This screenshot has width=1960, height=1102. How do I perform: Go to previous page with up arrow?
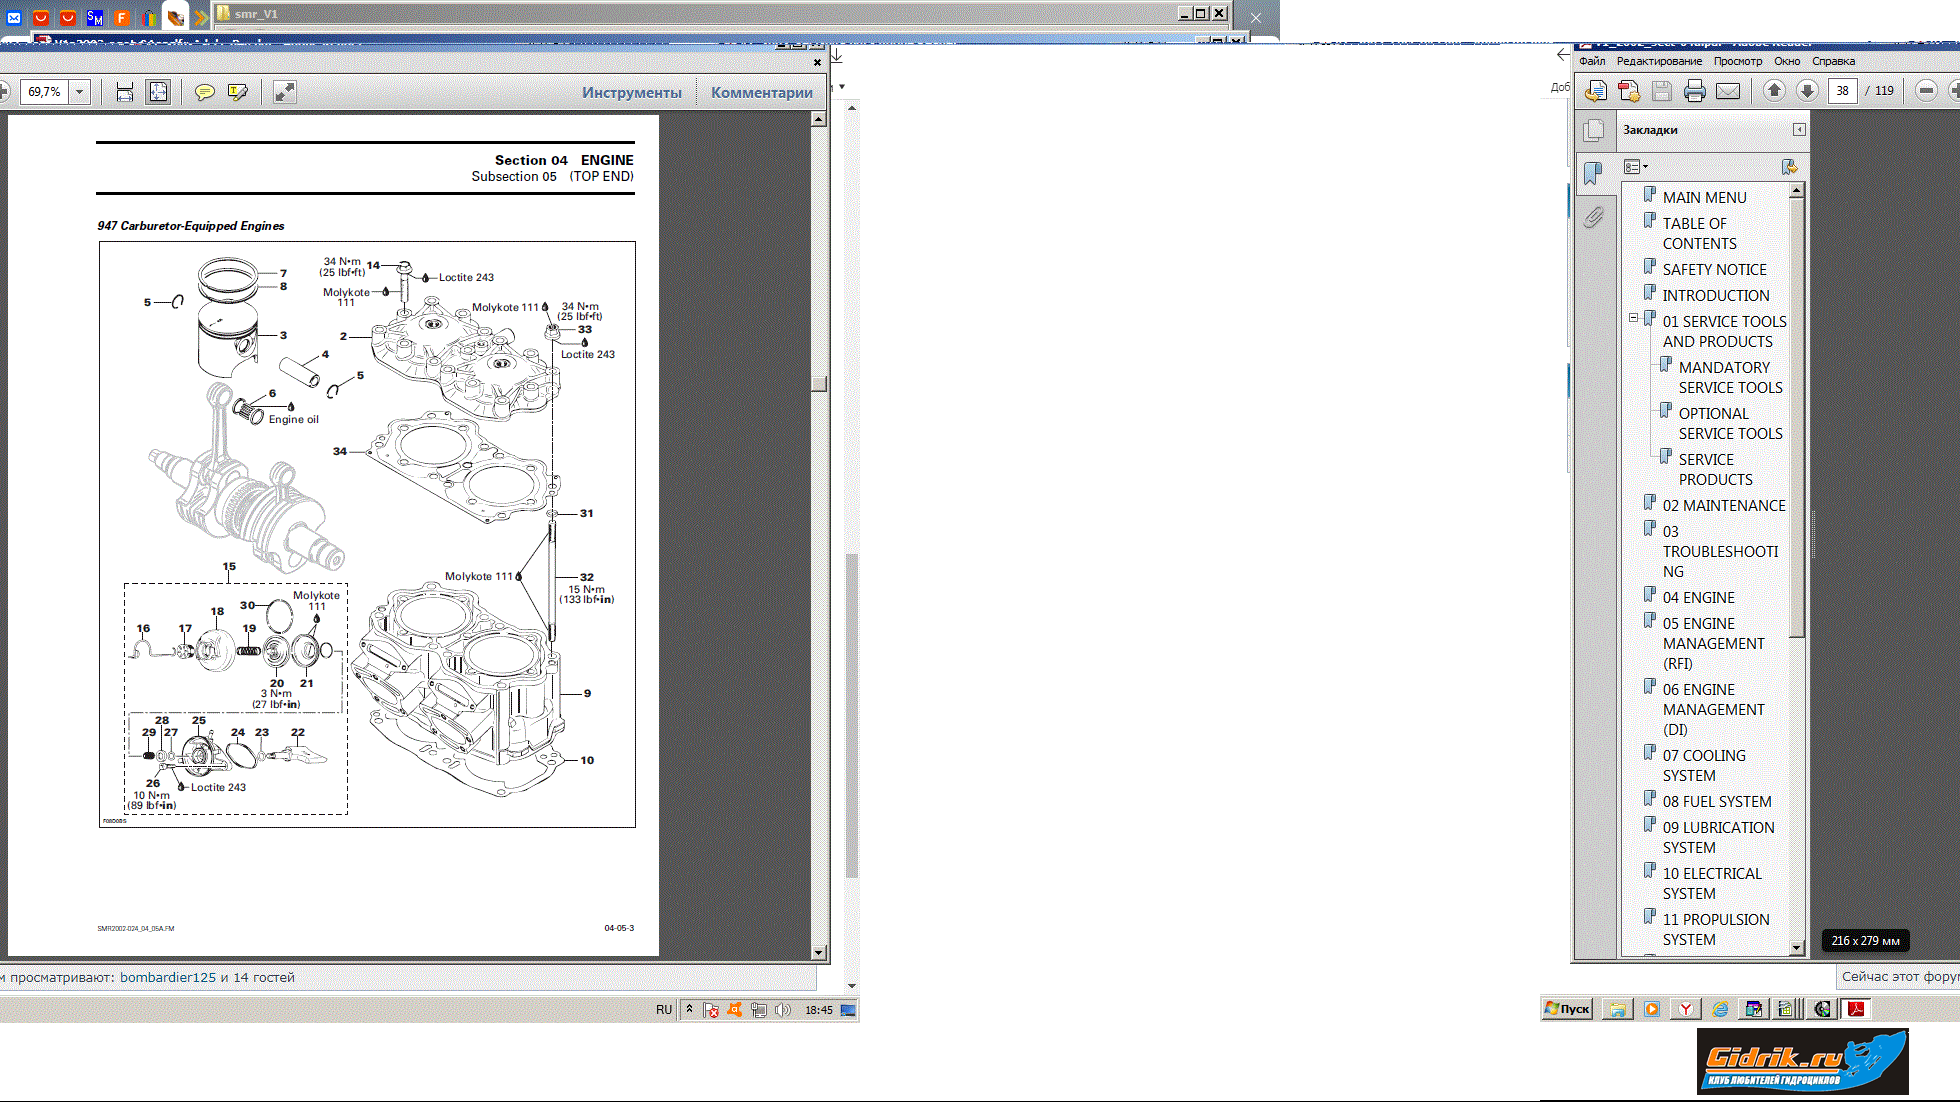point(1774,91)
